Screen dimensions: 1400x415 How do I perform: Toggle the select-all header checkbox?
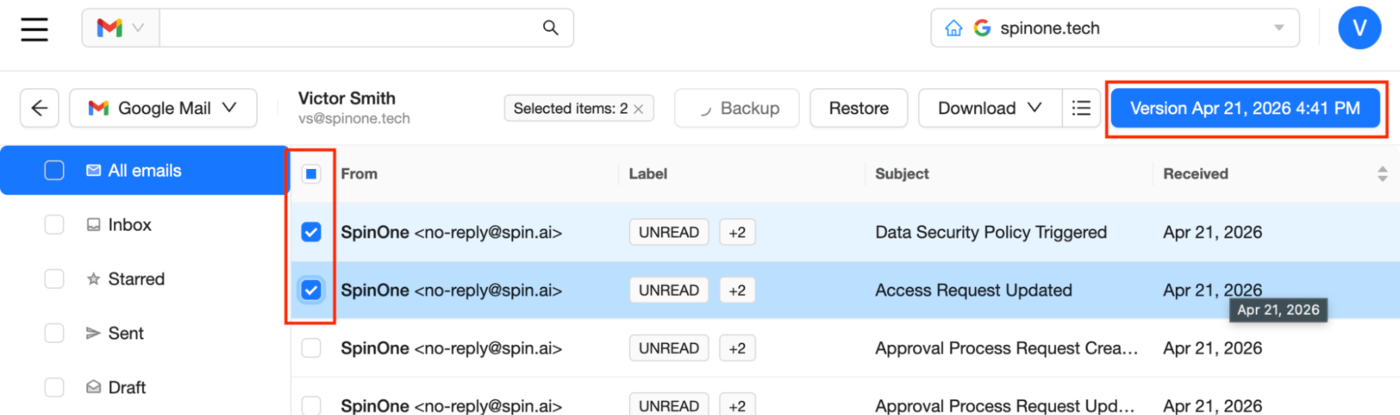click(311, 174)
